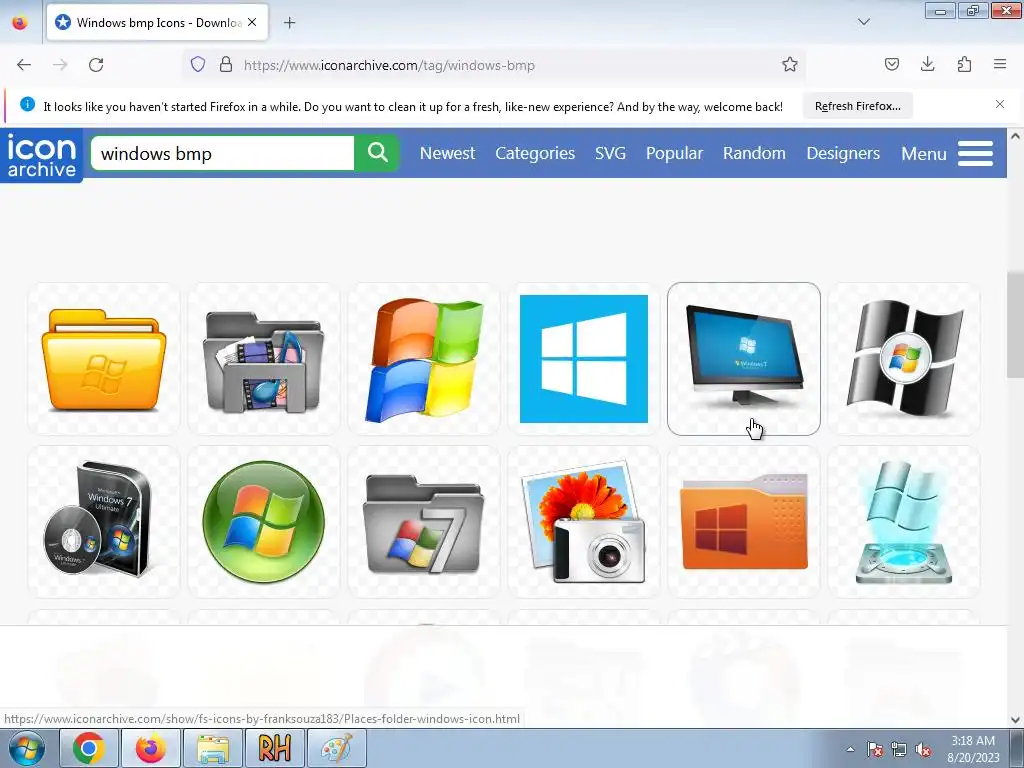Open the black Windows flag icon
Viewport: 1024px width, 768px height.
click(904, 359)
